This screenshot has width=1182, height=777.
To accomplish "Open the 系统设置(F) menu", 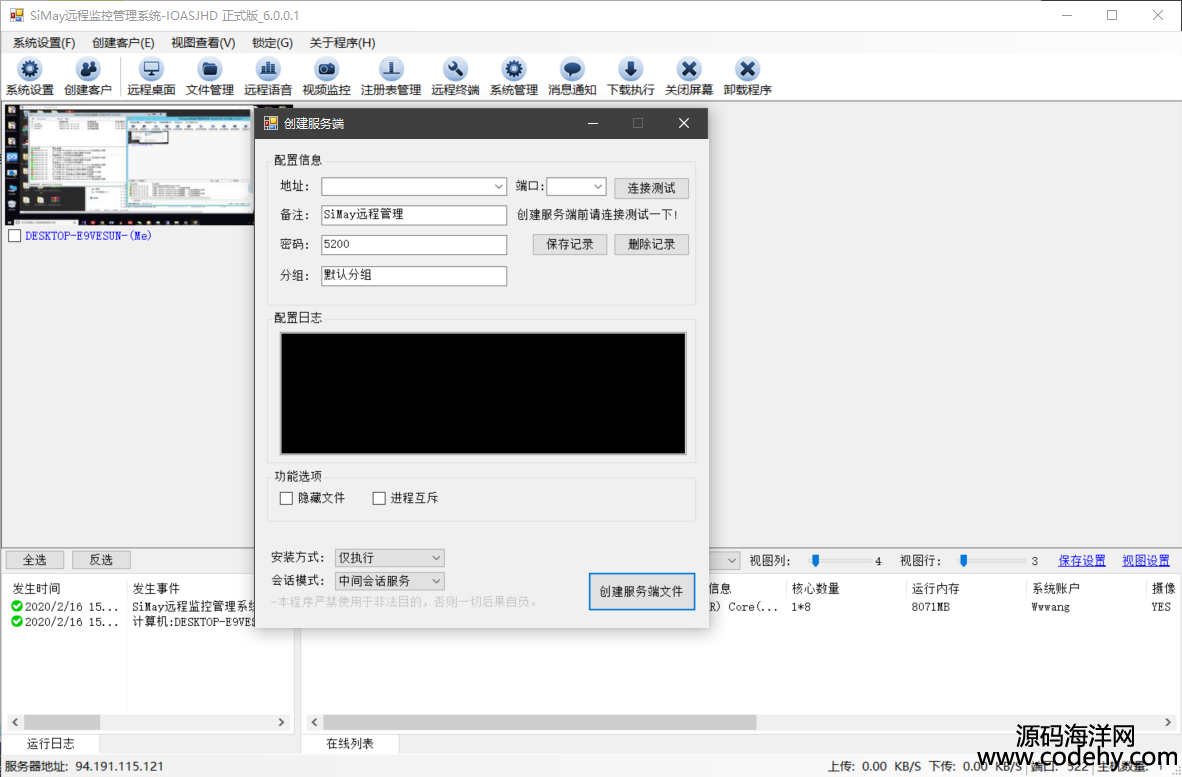I will (x=44, y=43).
